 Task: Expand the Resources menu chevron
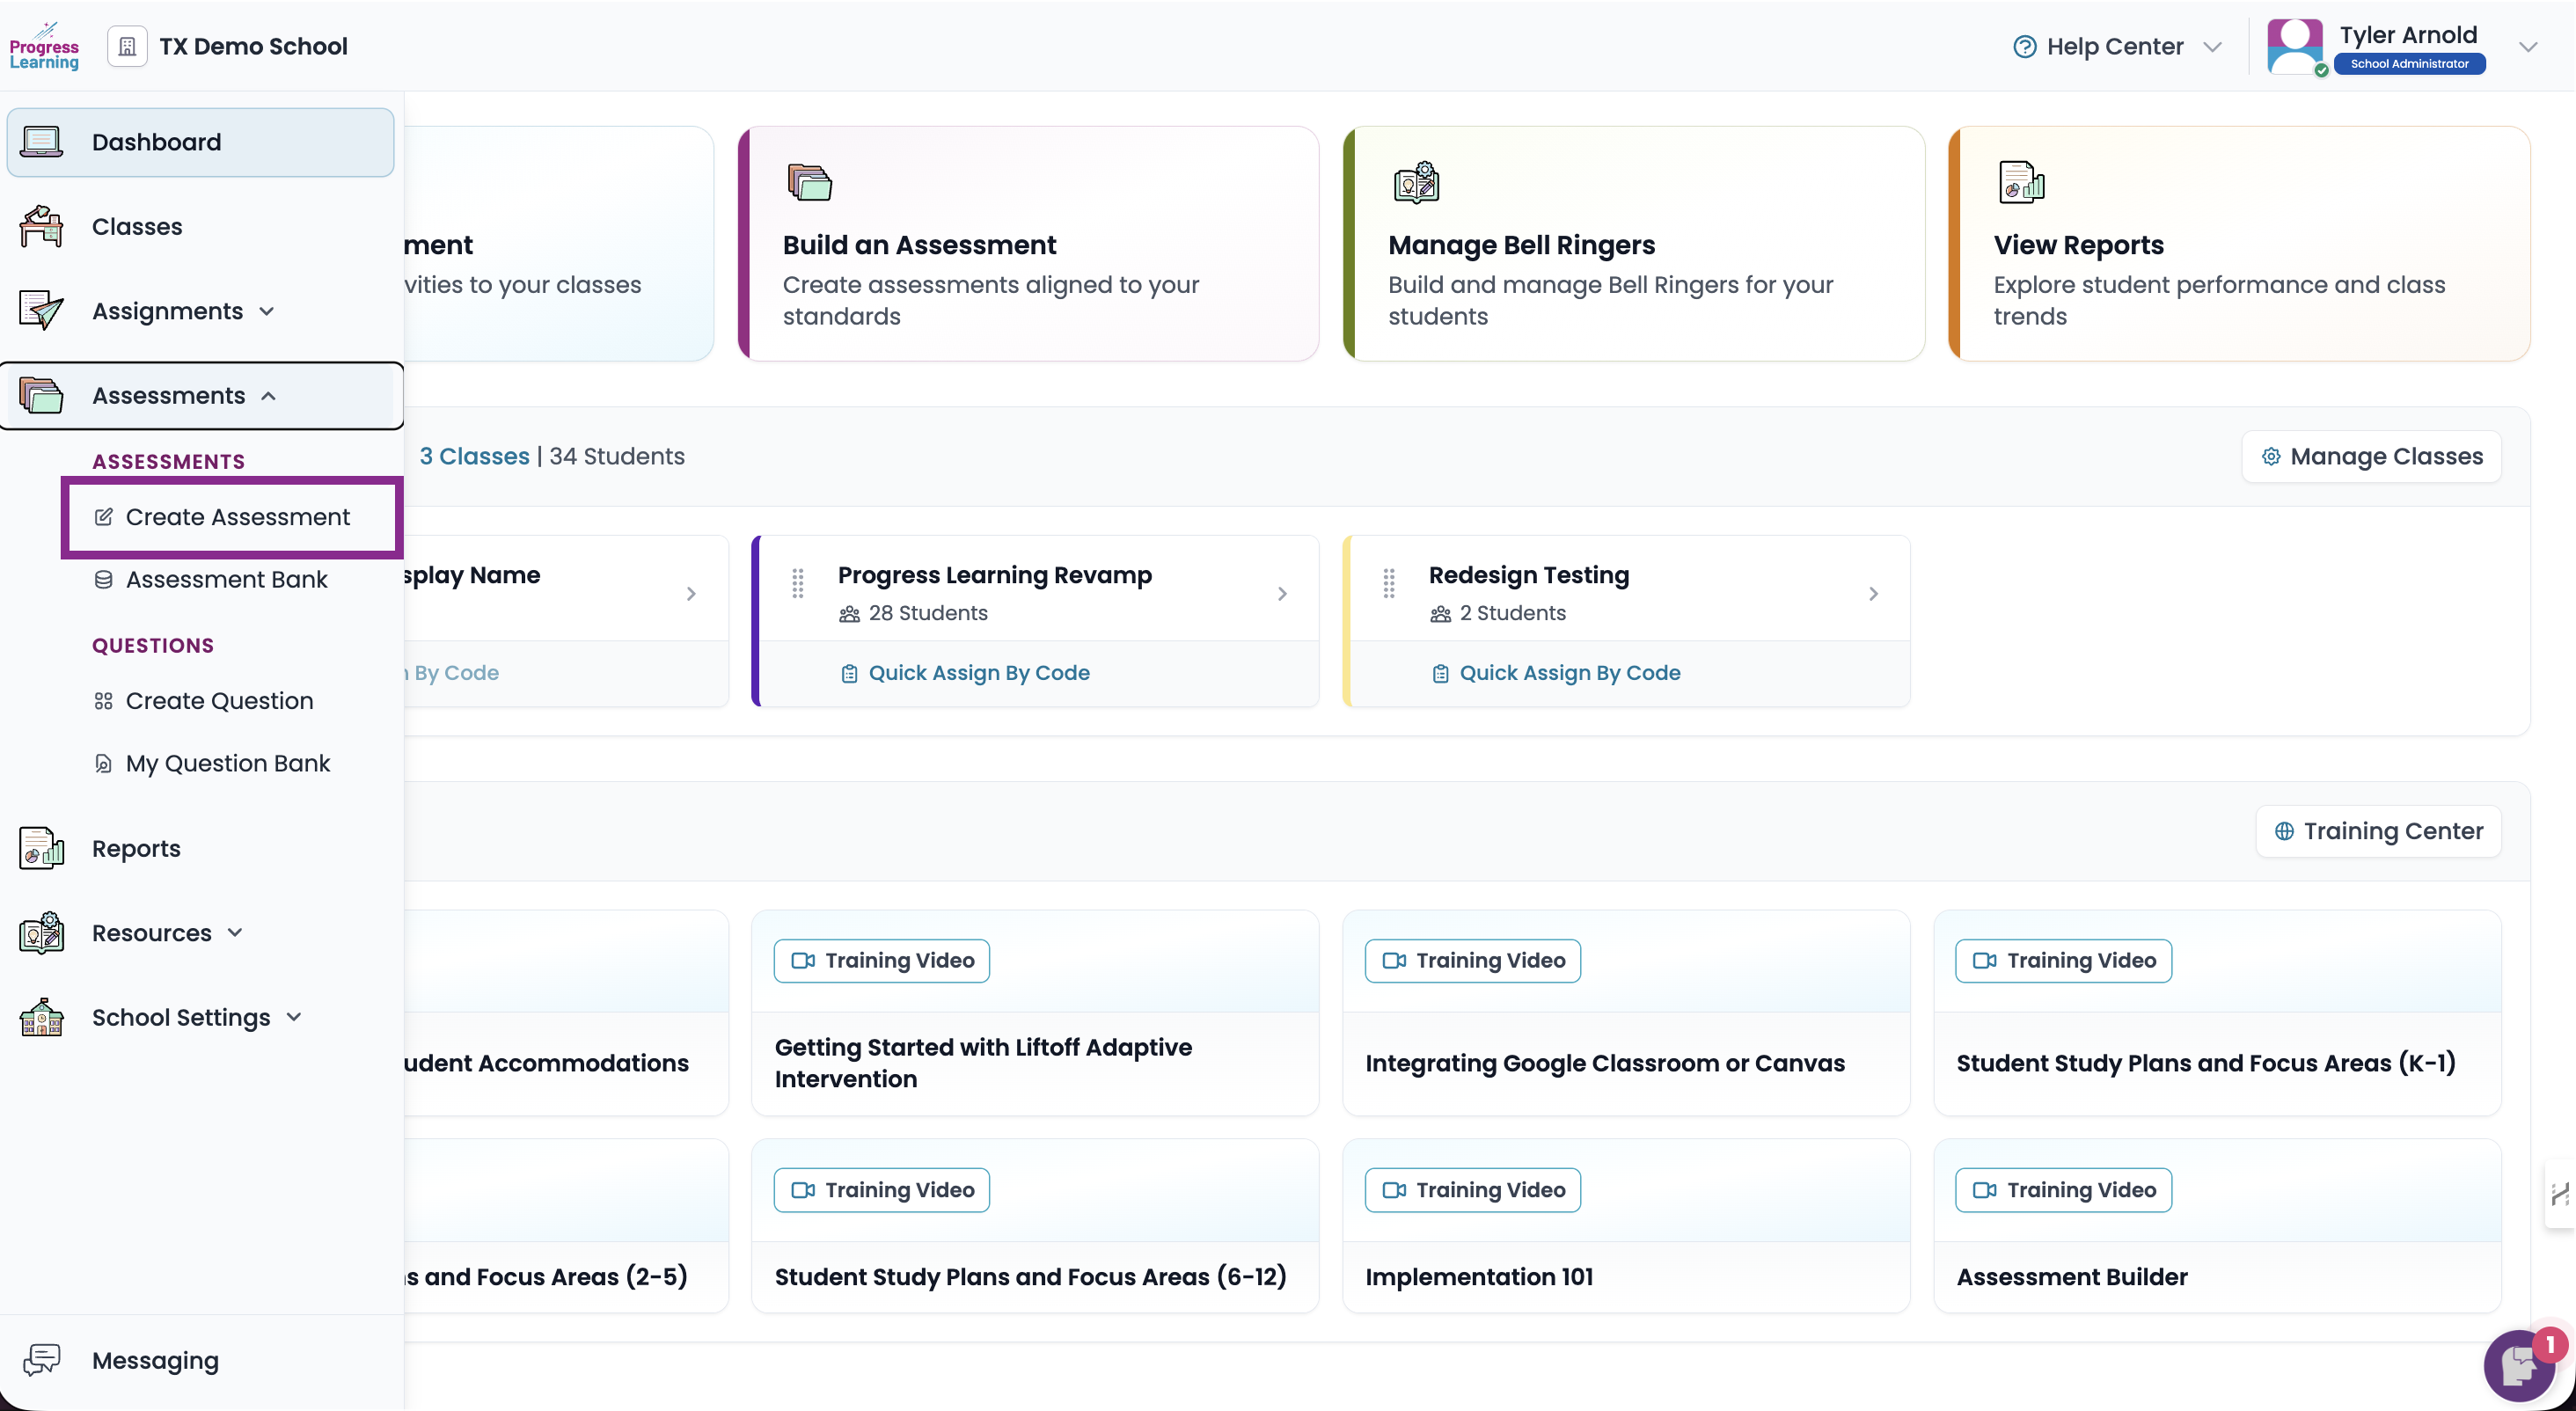point(235,933)
